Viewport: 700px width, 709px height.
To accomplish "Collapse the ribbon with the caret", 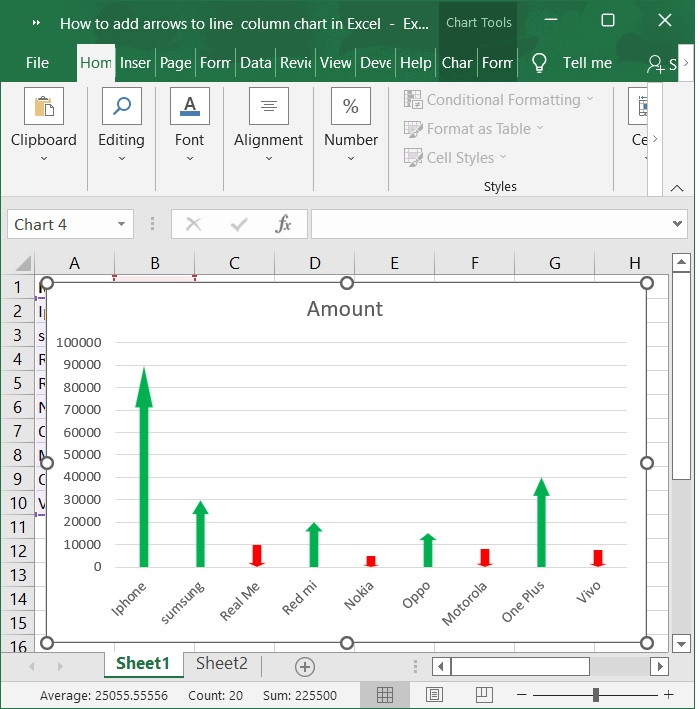I will [x=677, y=188].
